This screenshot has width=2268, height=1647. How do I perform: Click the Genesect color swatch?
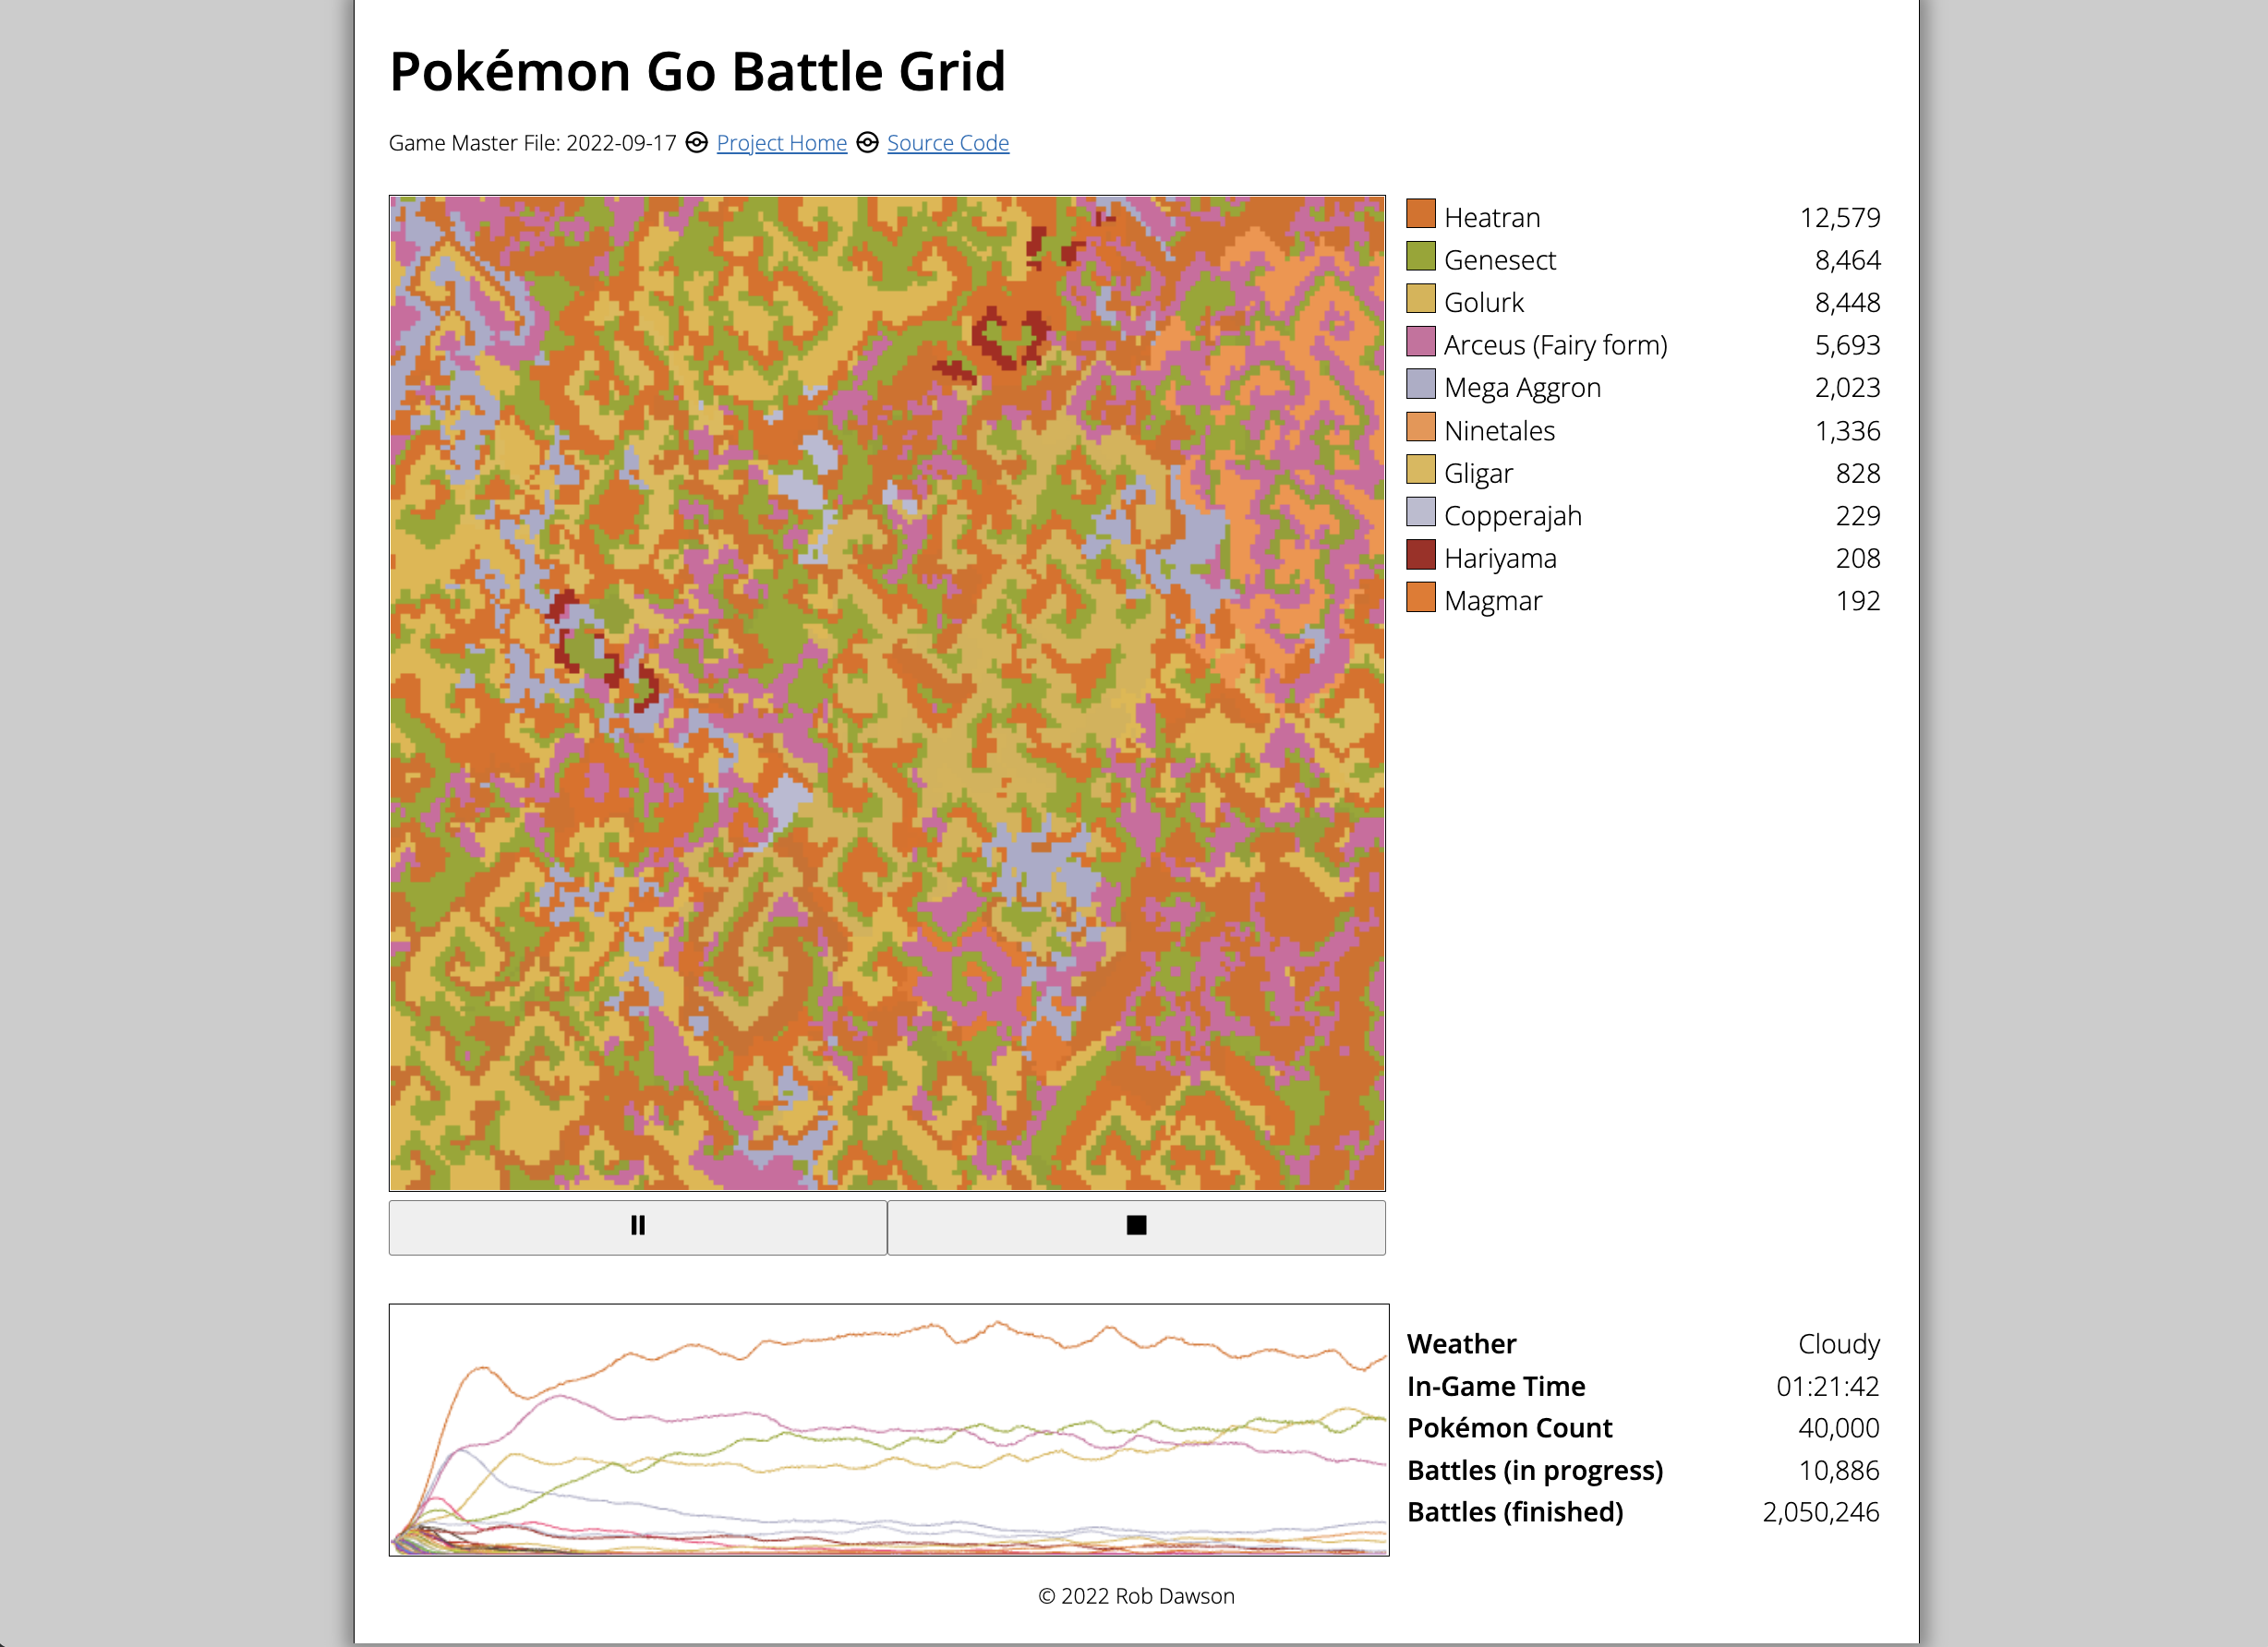(x=1420, y=256)
